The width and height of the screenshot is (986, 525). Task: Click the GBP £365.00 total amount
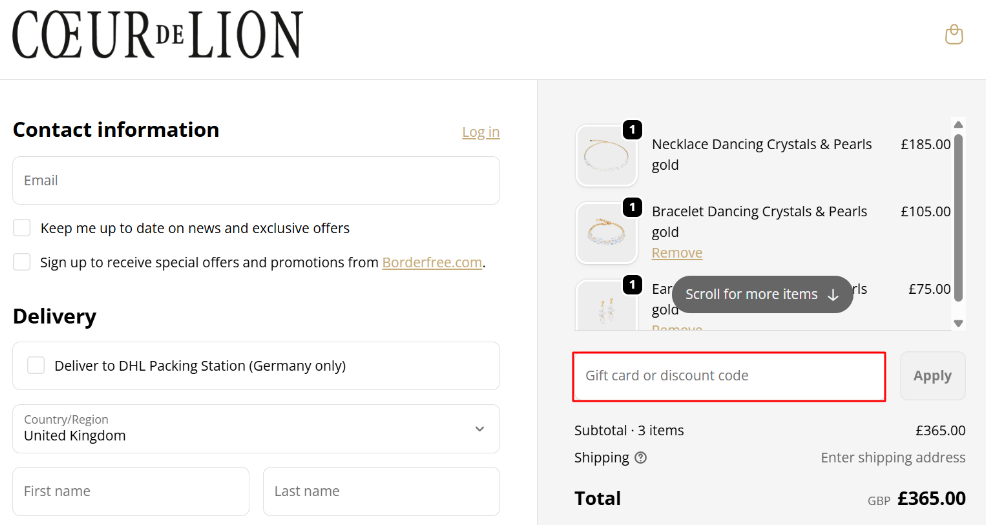pyautogui.click(x=916, y=499)
